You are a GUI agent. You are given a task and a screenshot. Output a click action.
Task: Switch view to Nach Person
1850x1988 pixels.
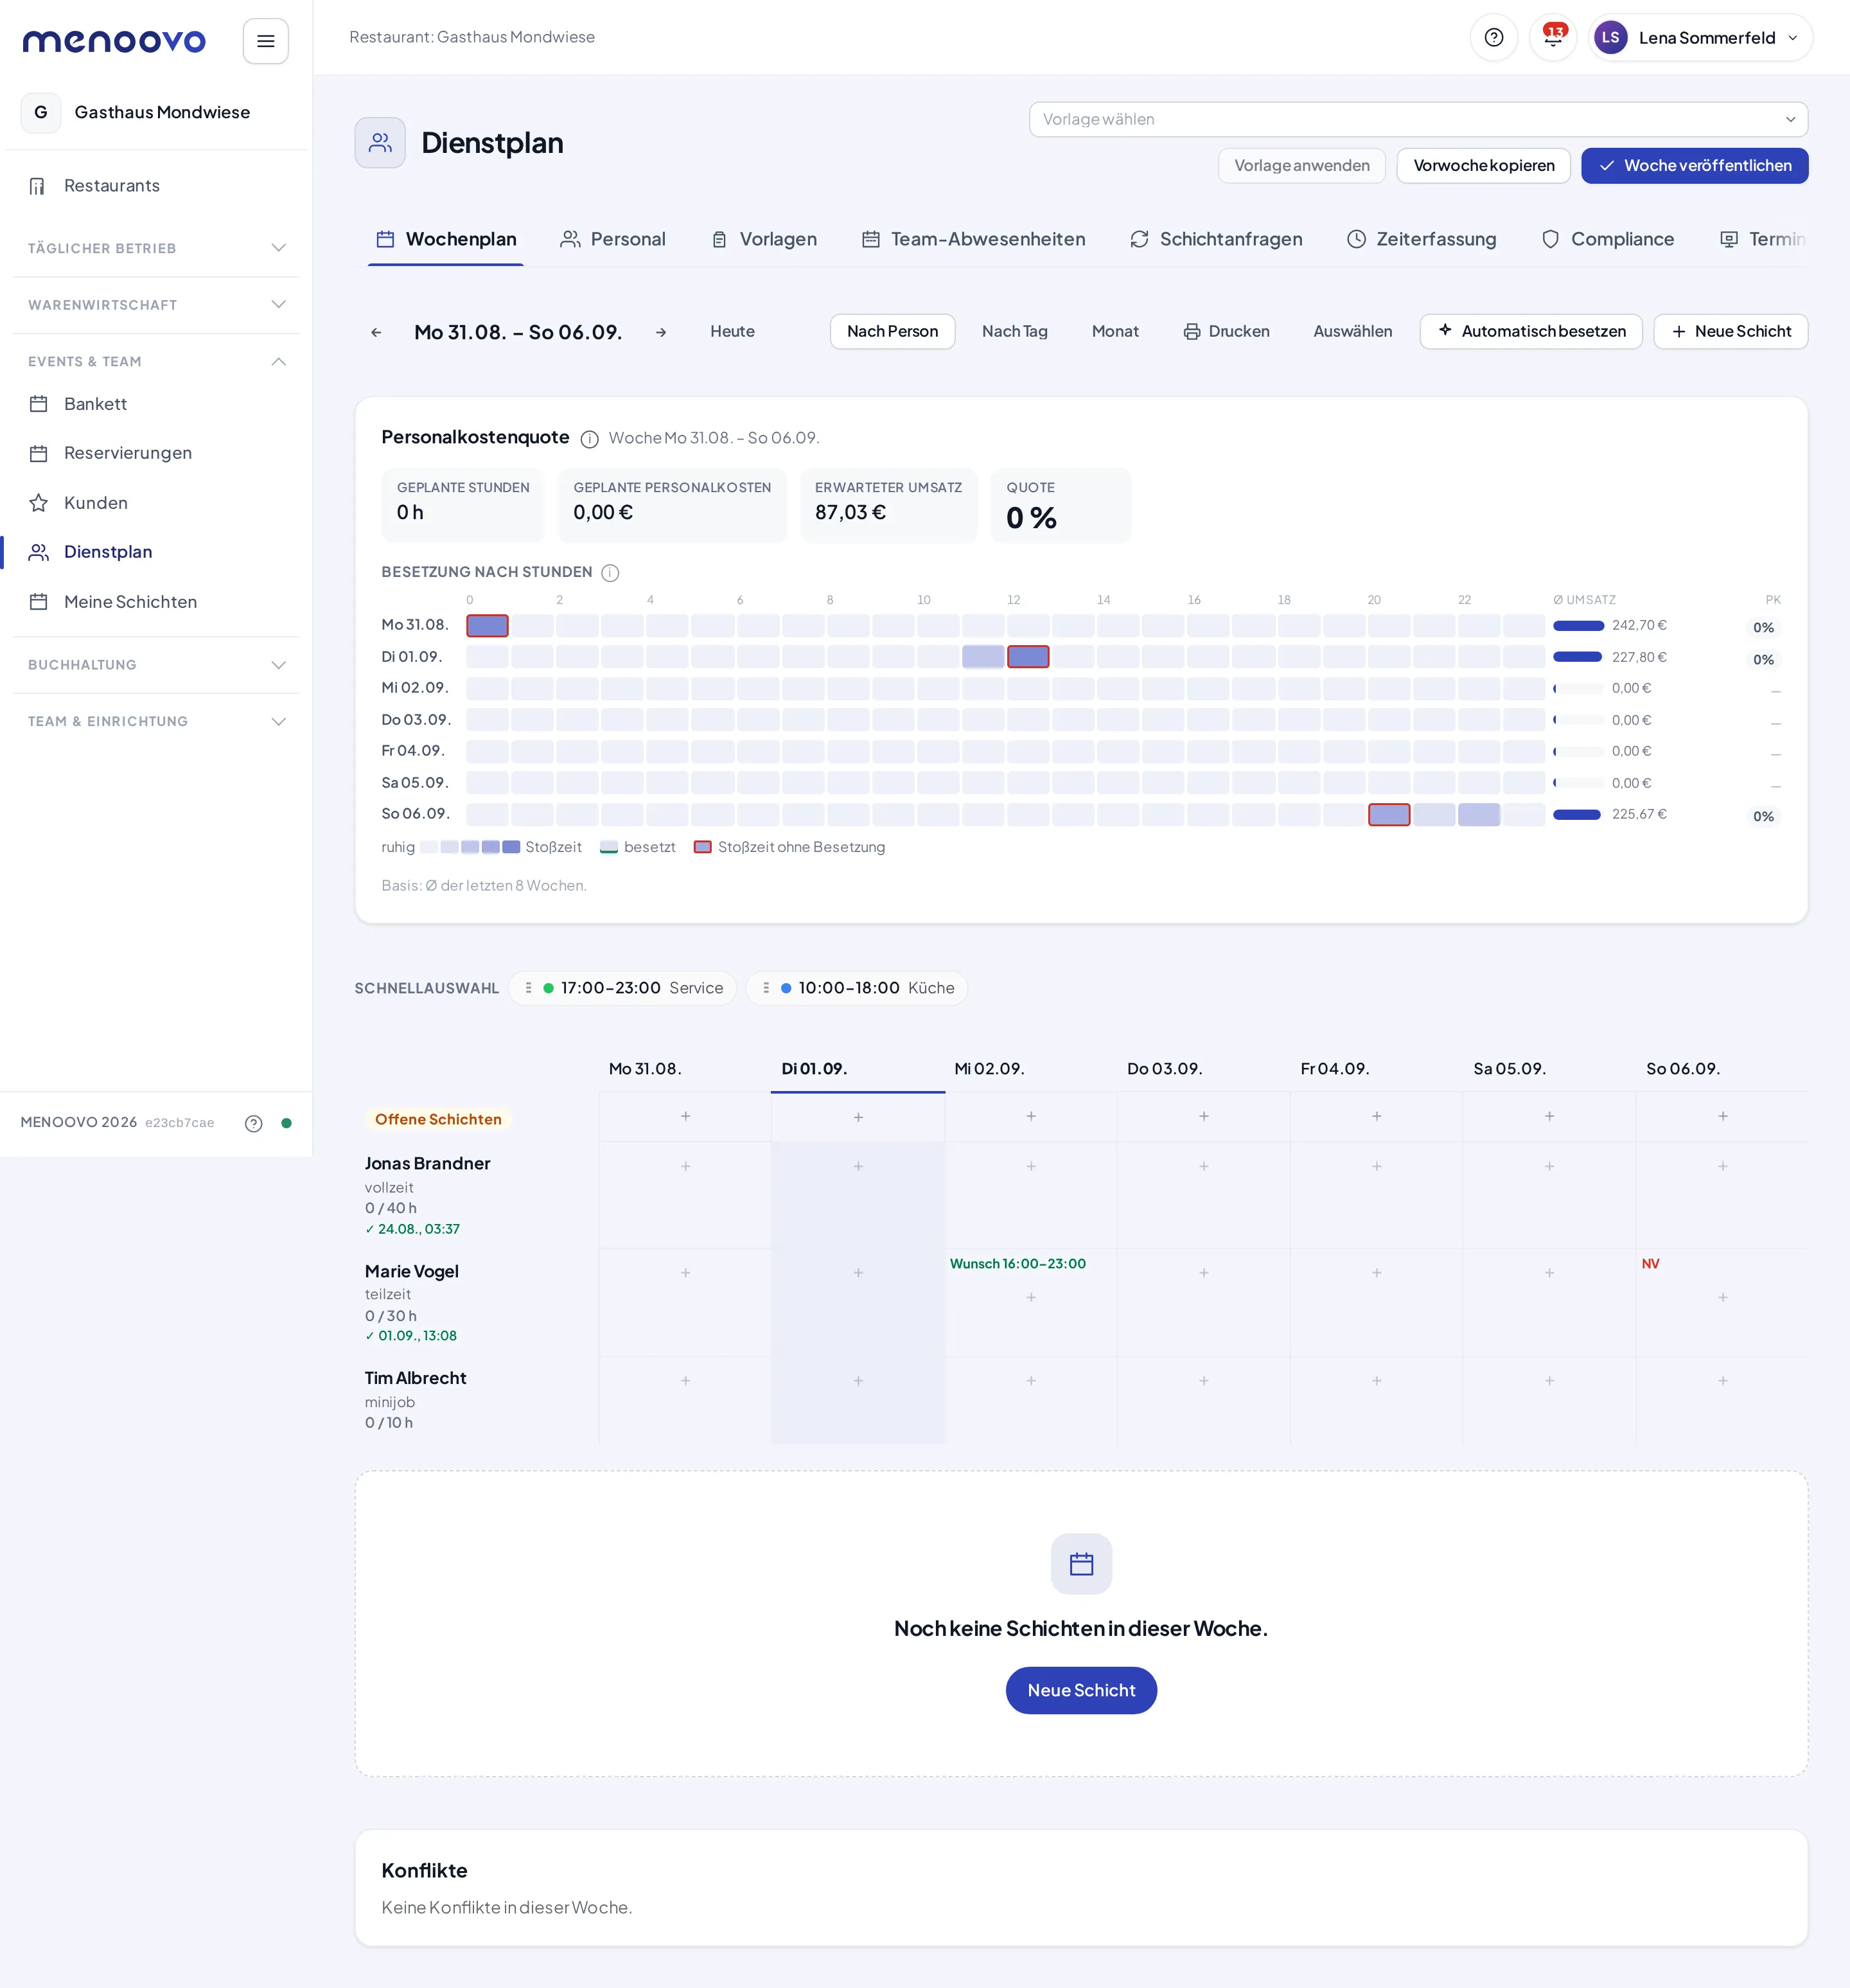tap(892, 332)
